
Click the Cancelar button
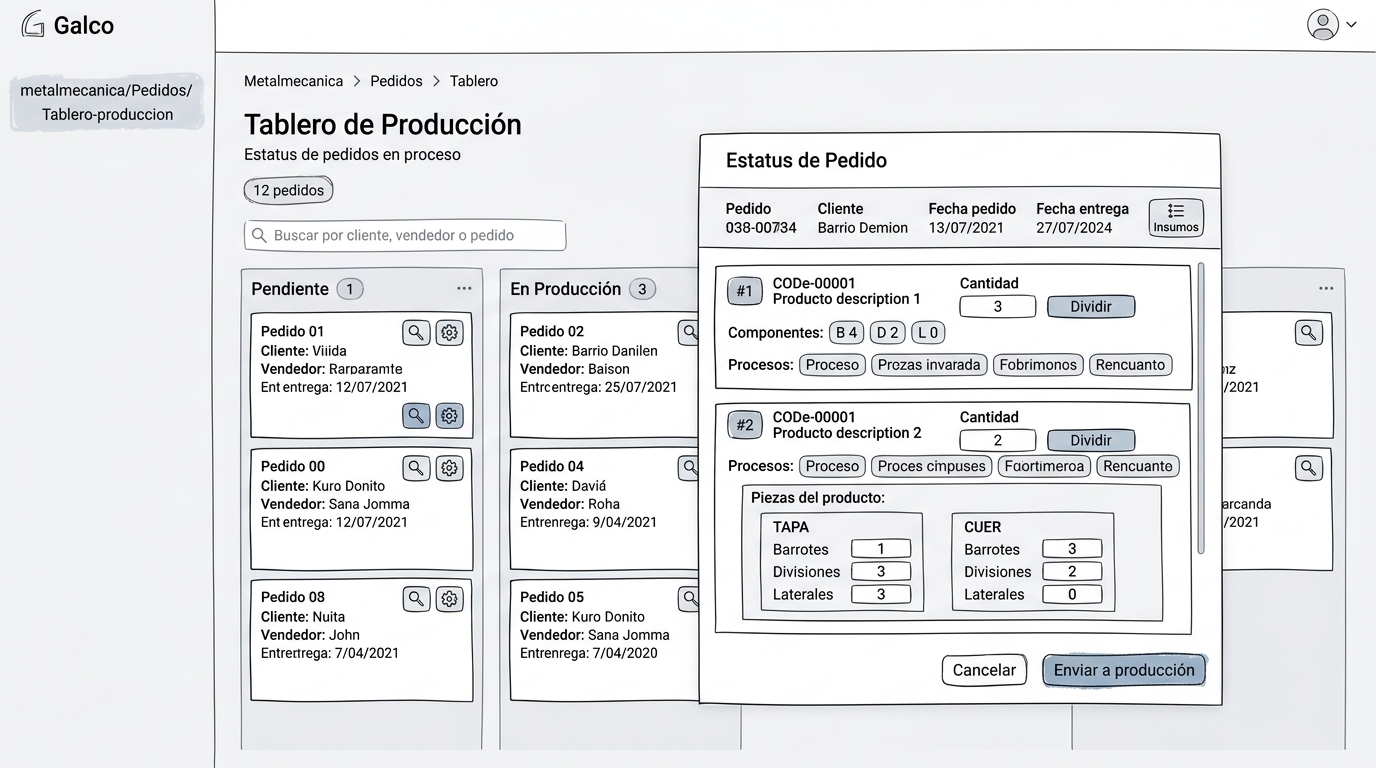point(984,670)
